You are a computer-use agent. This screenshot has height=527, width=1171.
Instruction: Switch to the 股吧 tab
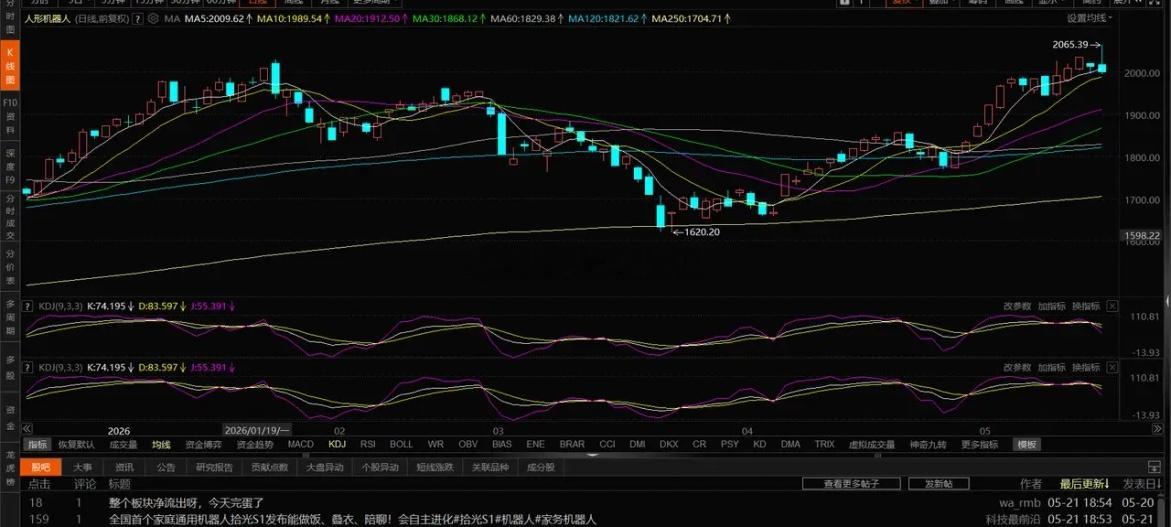click(x=41, y=467)
